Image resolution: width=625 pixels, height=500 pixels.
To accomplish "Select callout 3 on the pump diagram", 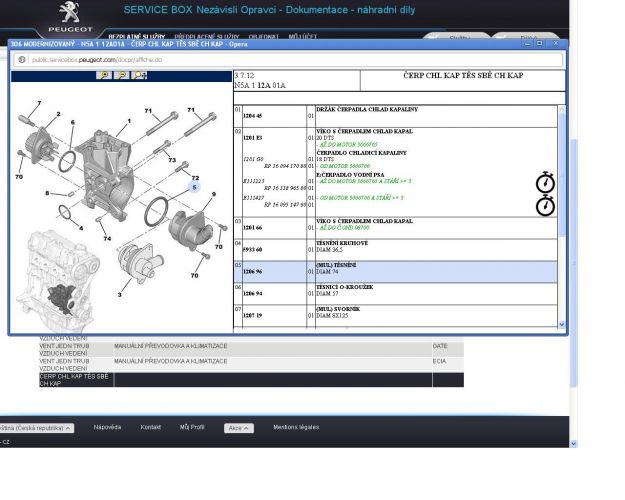I will pyautogui.click(x=120, y=295).
